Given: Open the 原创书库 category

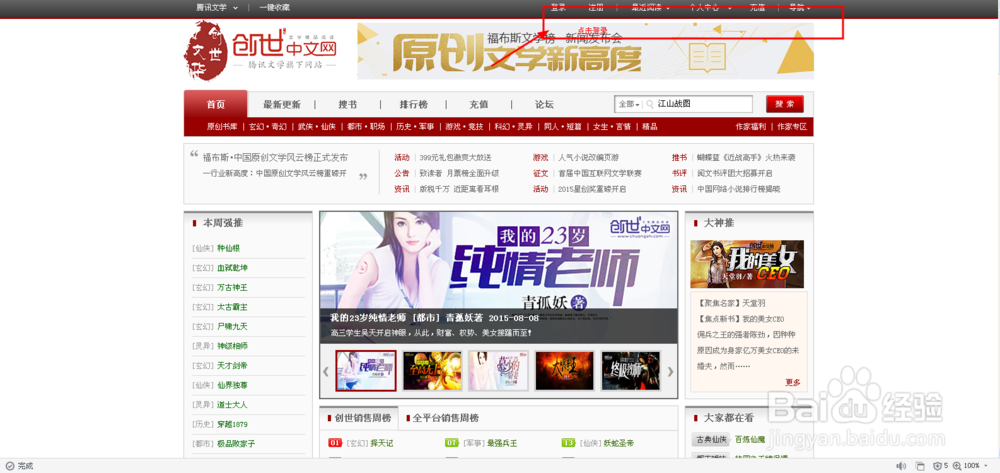Looking at the screenshot, I should tap(222, 126).
